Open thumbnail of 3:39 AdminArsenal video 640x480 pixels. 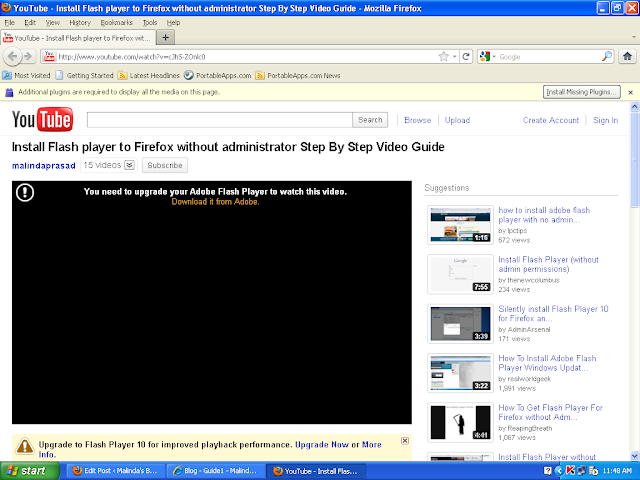click(460, 324)
